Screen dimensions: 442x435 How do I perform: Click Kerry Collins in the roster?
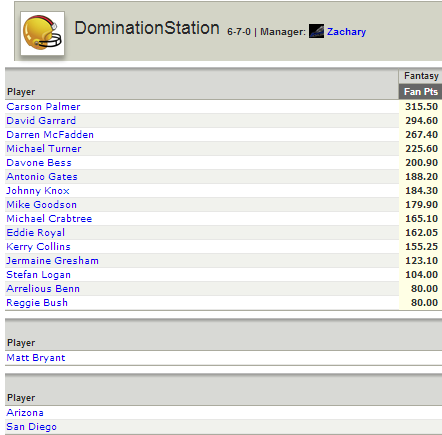(x=38, y=247)
